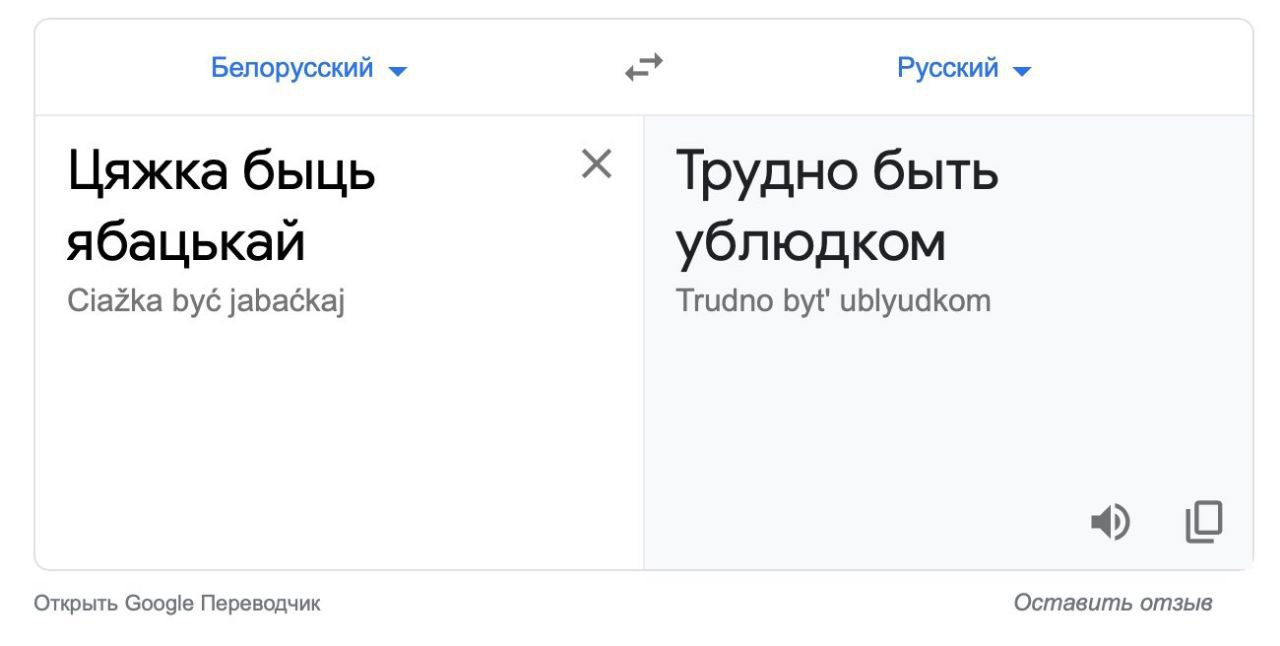
Task: Swap source and target languages
Action: (643, 68)
